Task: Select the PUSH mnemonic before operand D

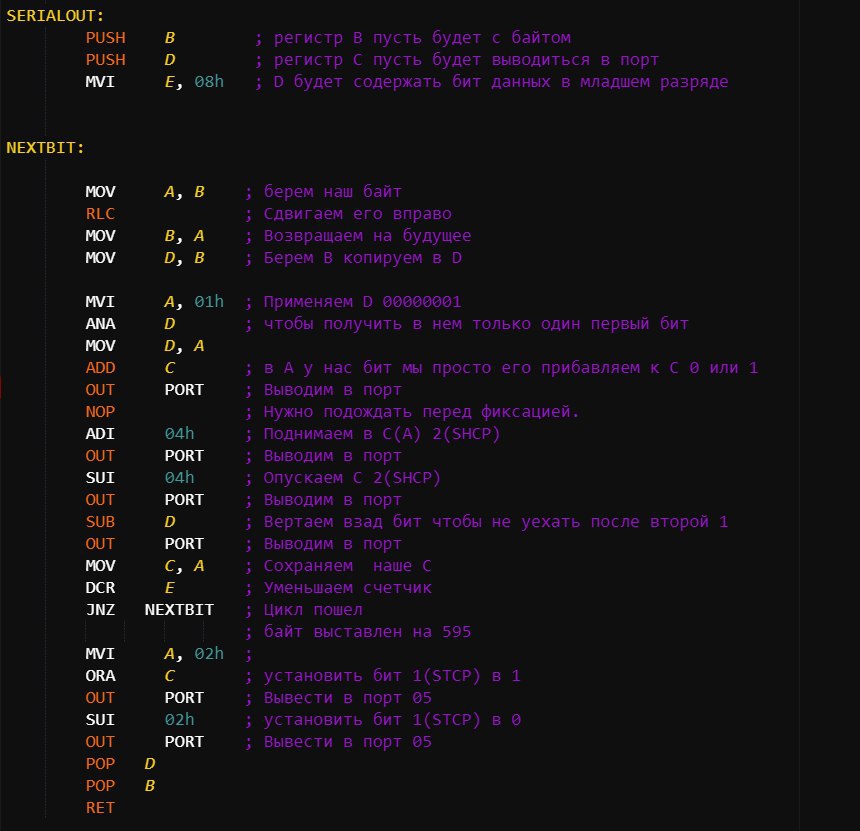Action: (105, 59)
